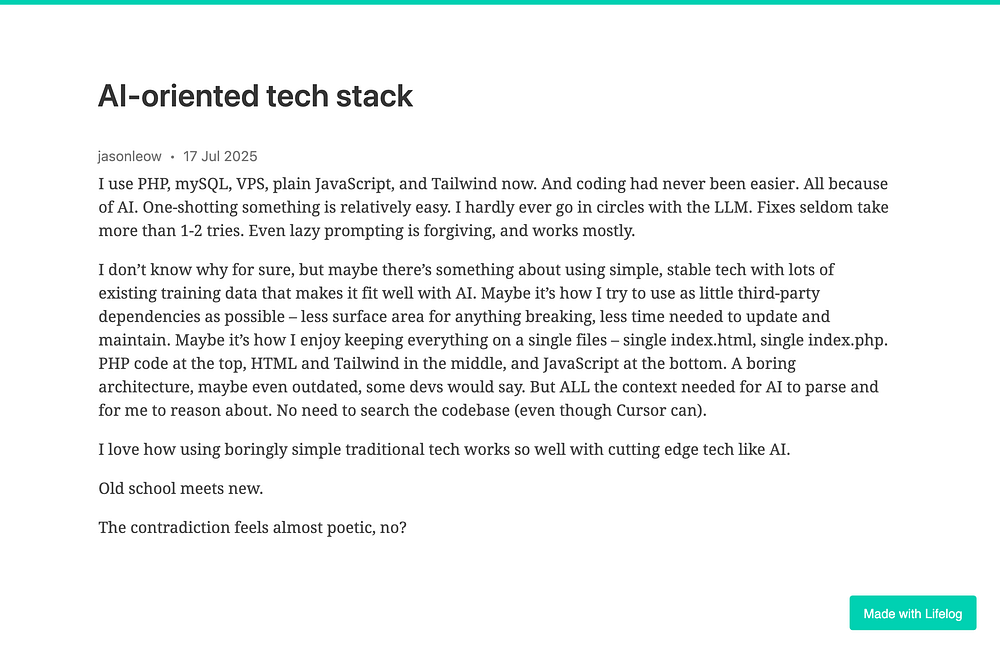
Task: Click the sentence starting "I love how using boringly"
Action: [444, 449]
